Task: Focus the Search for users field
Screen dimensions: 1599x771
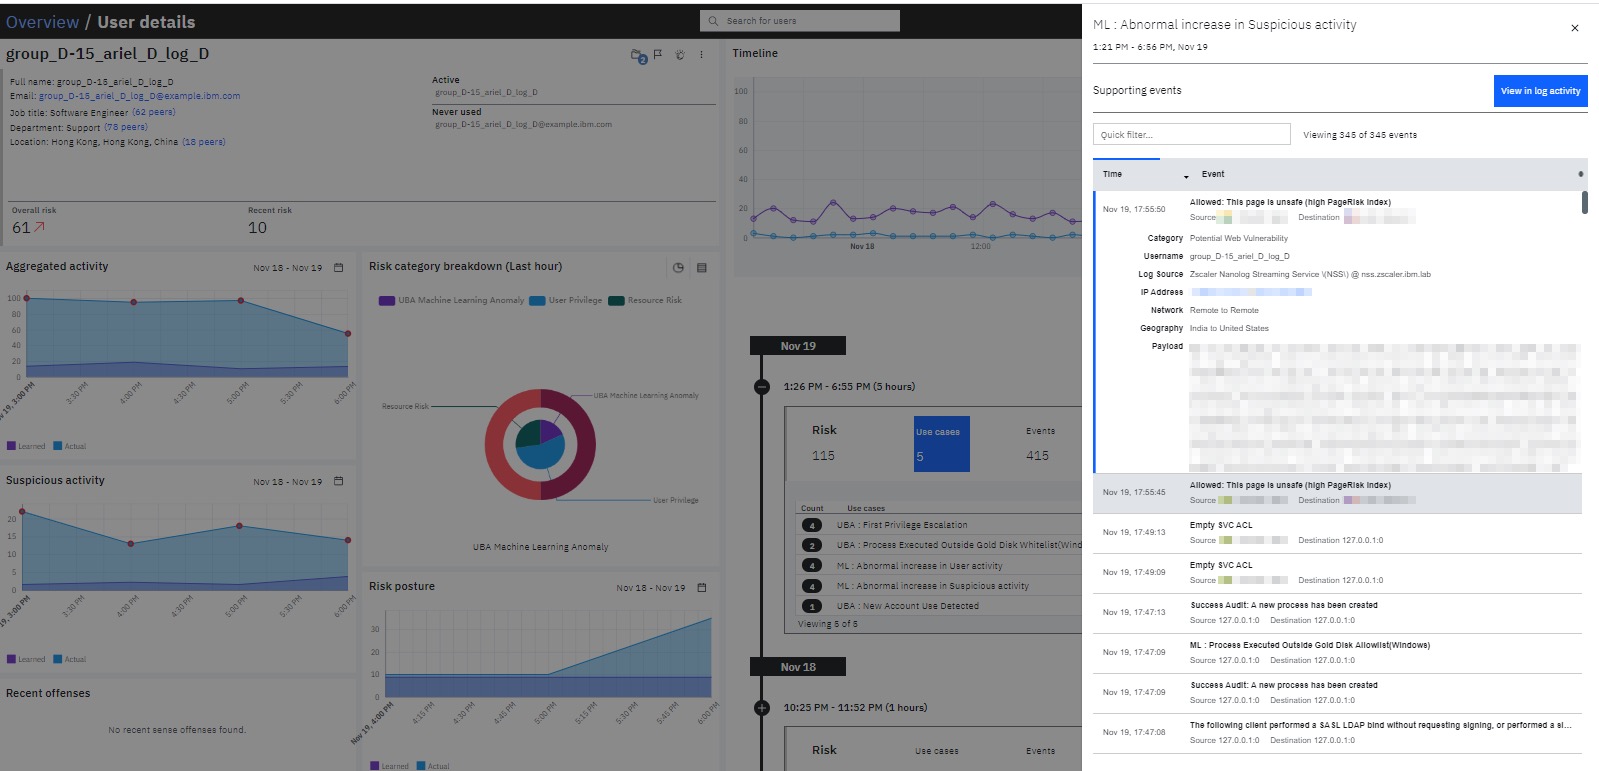Action: (800, 21)
